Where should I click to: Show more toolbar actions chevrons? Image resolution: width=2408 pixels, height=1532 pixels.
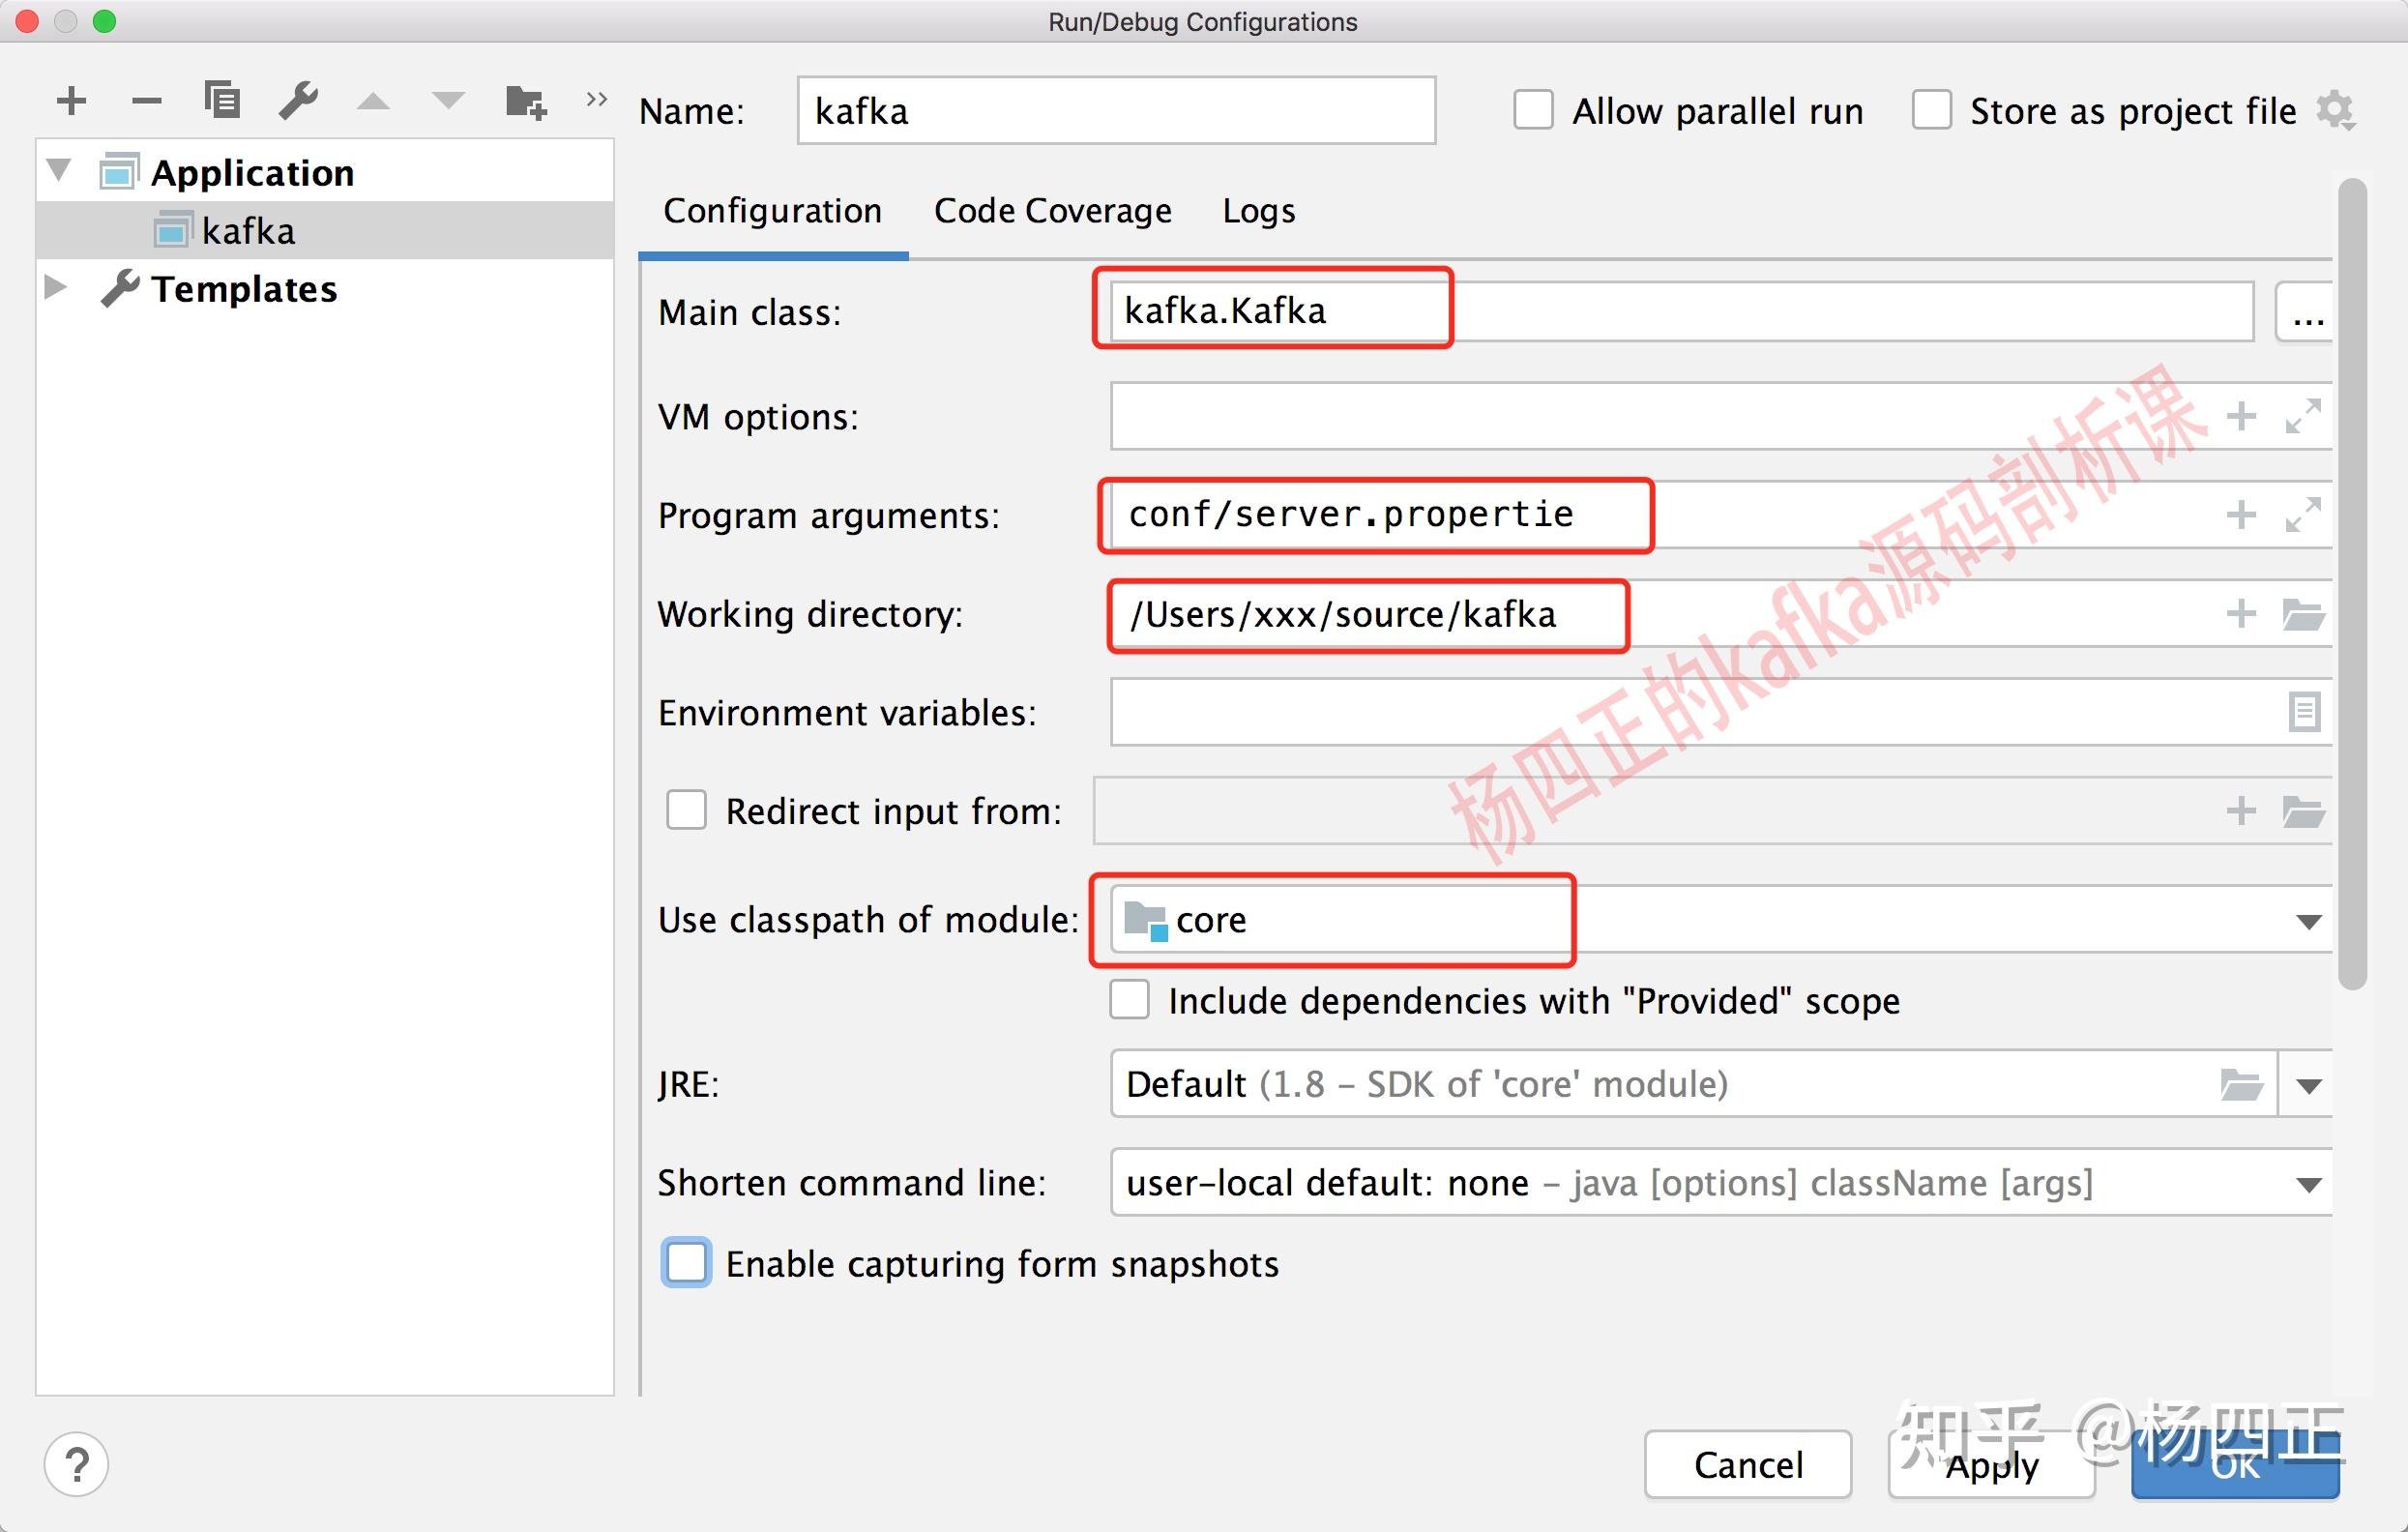(x=596, y=99)
